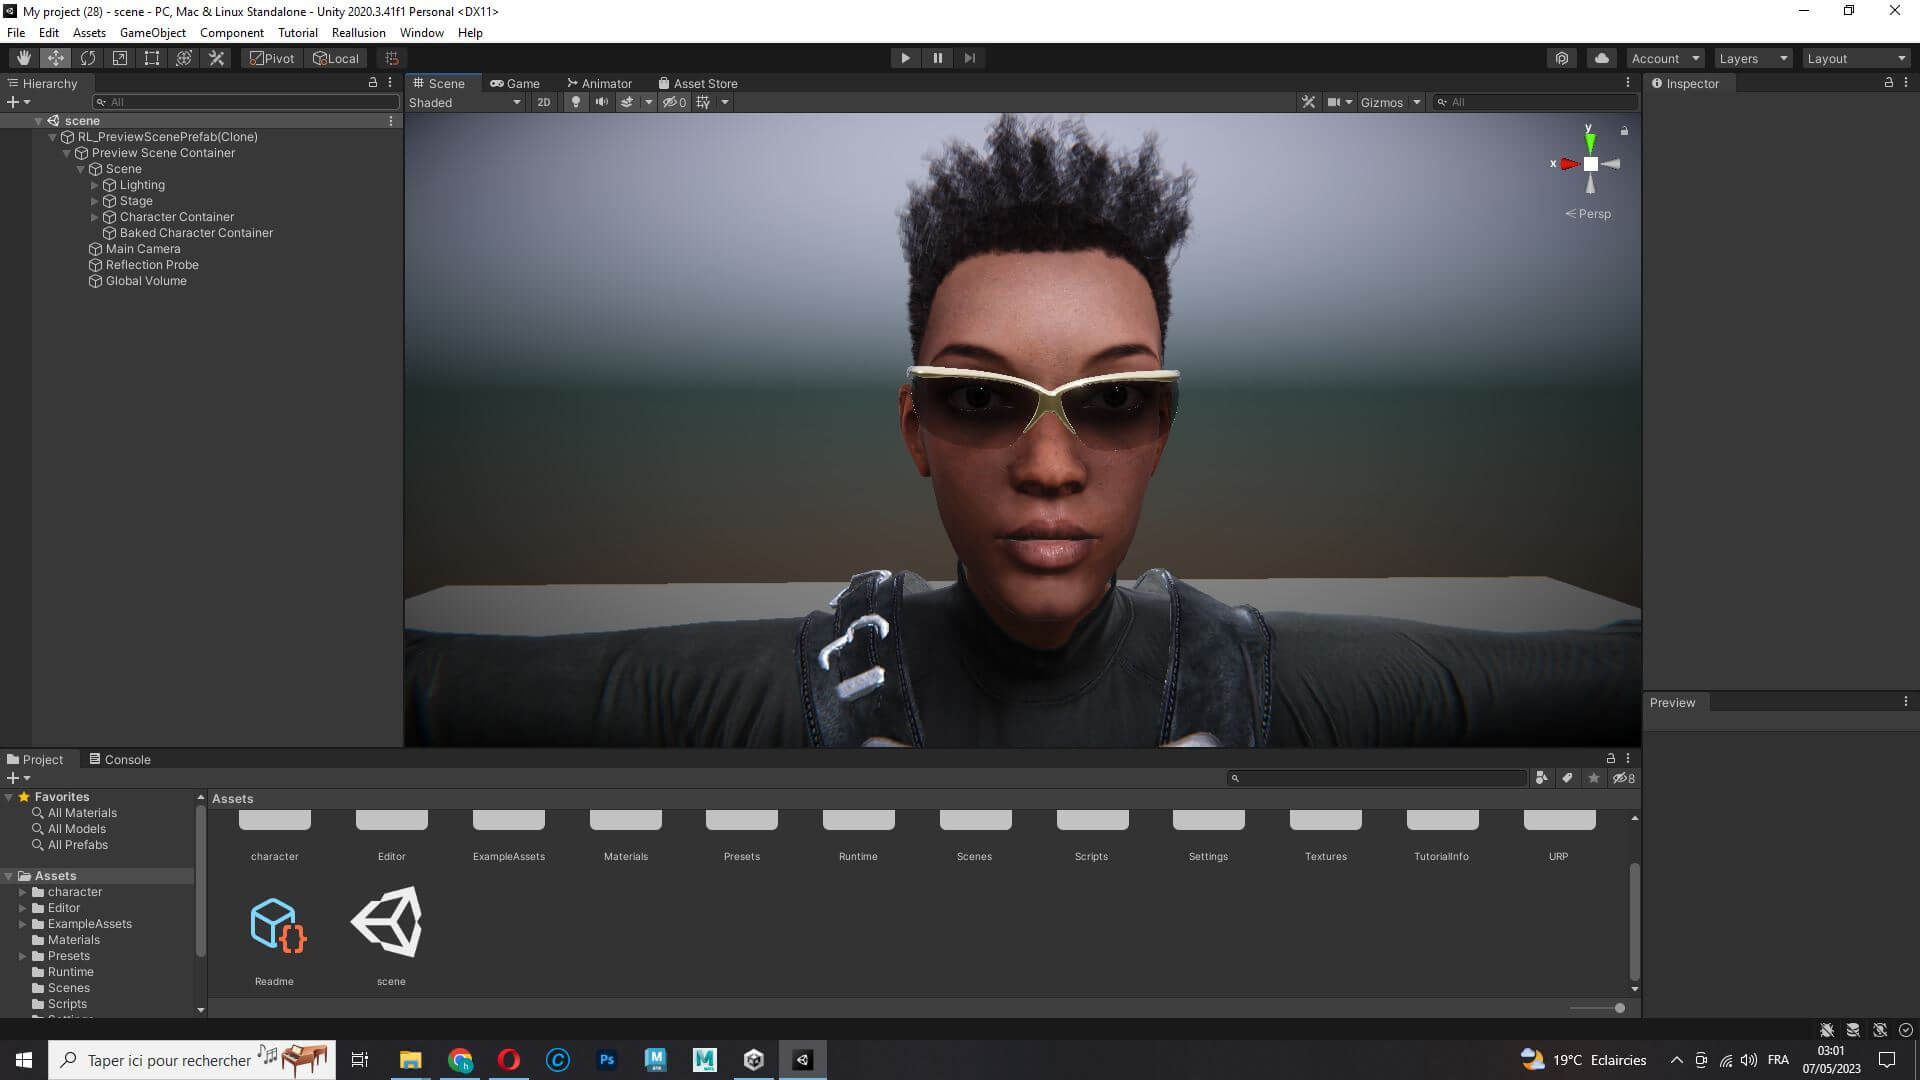Select the Hand tool
This screenshot has height=1080, width=1920.
pos(24,58)
